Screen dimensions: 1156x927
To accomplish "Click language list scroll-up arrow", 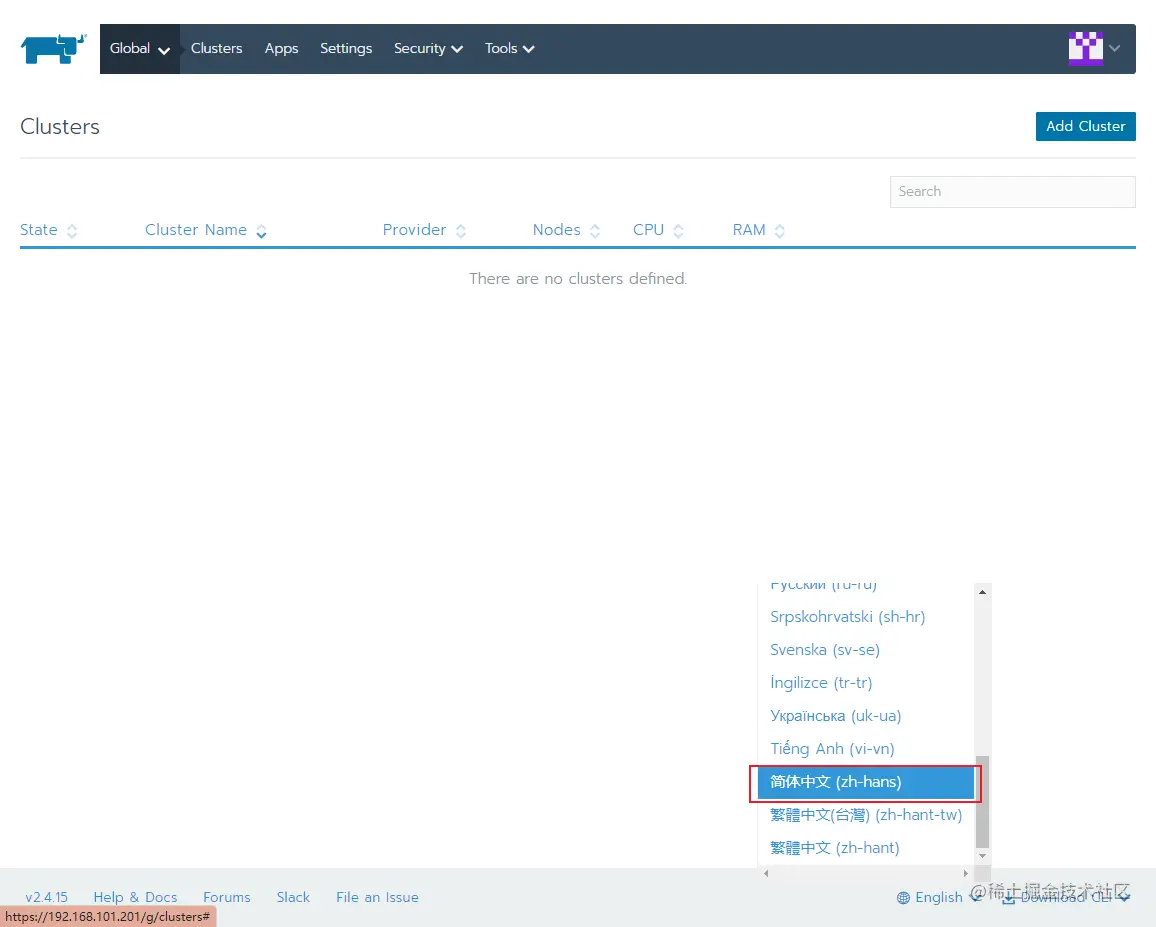I will click(982, 592).
